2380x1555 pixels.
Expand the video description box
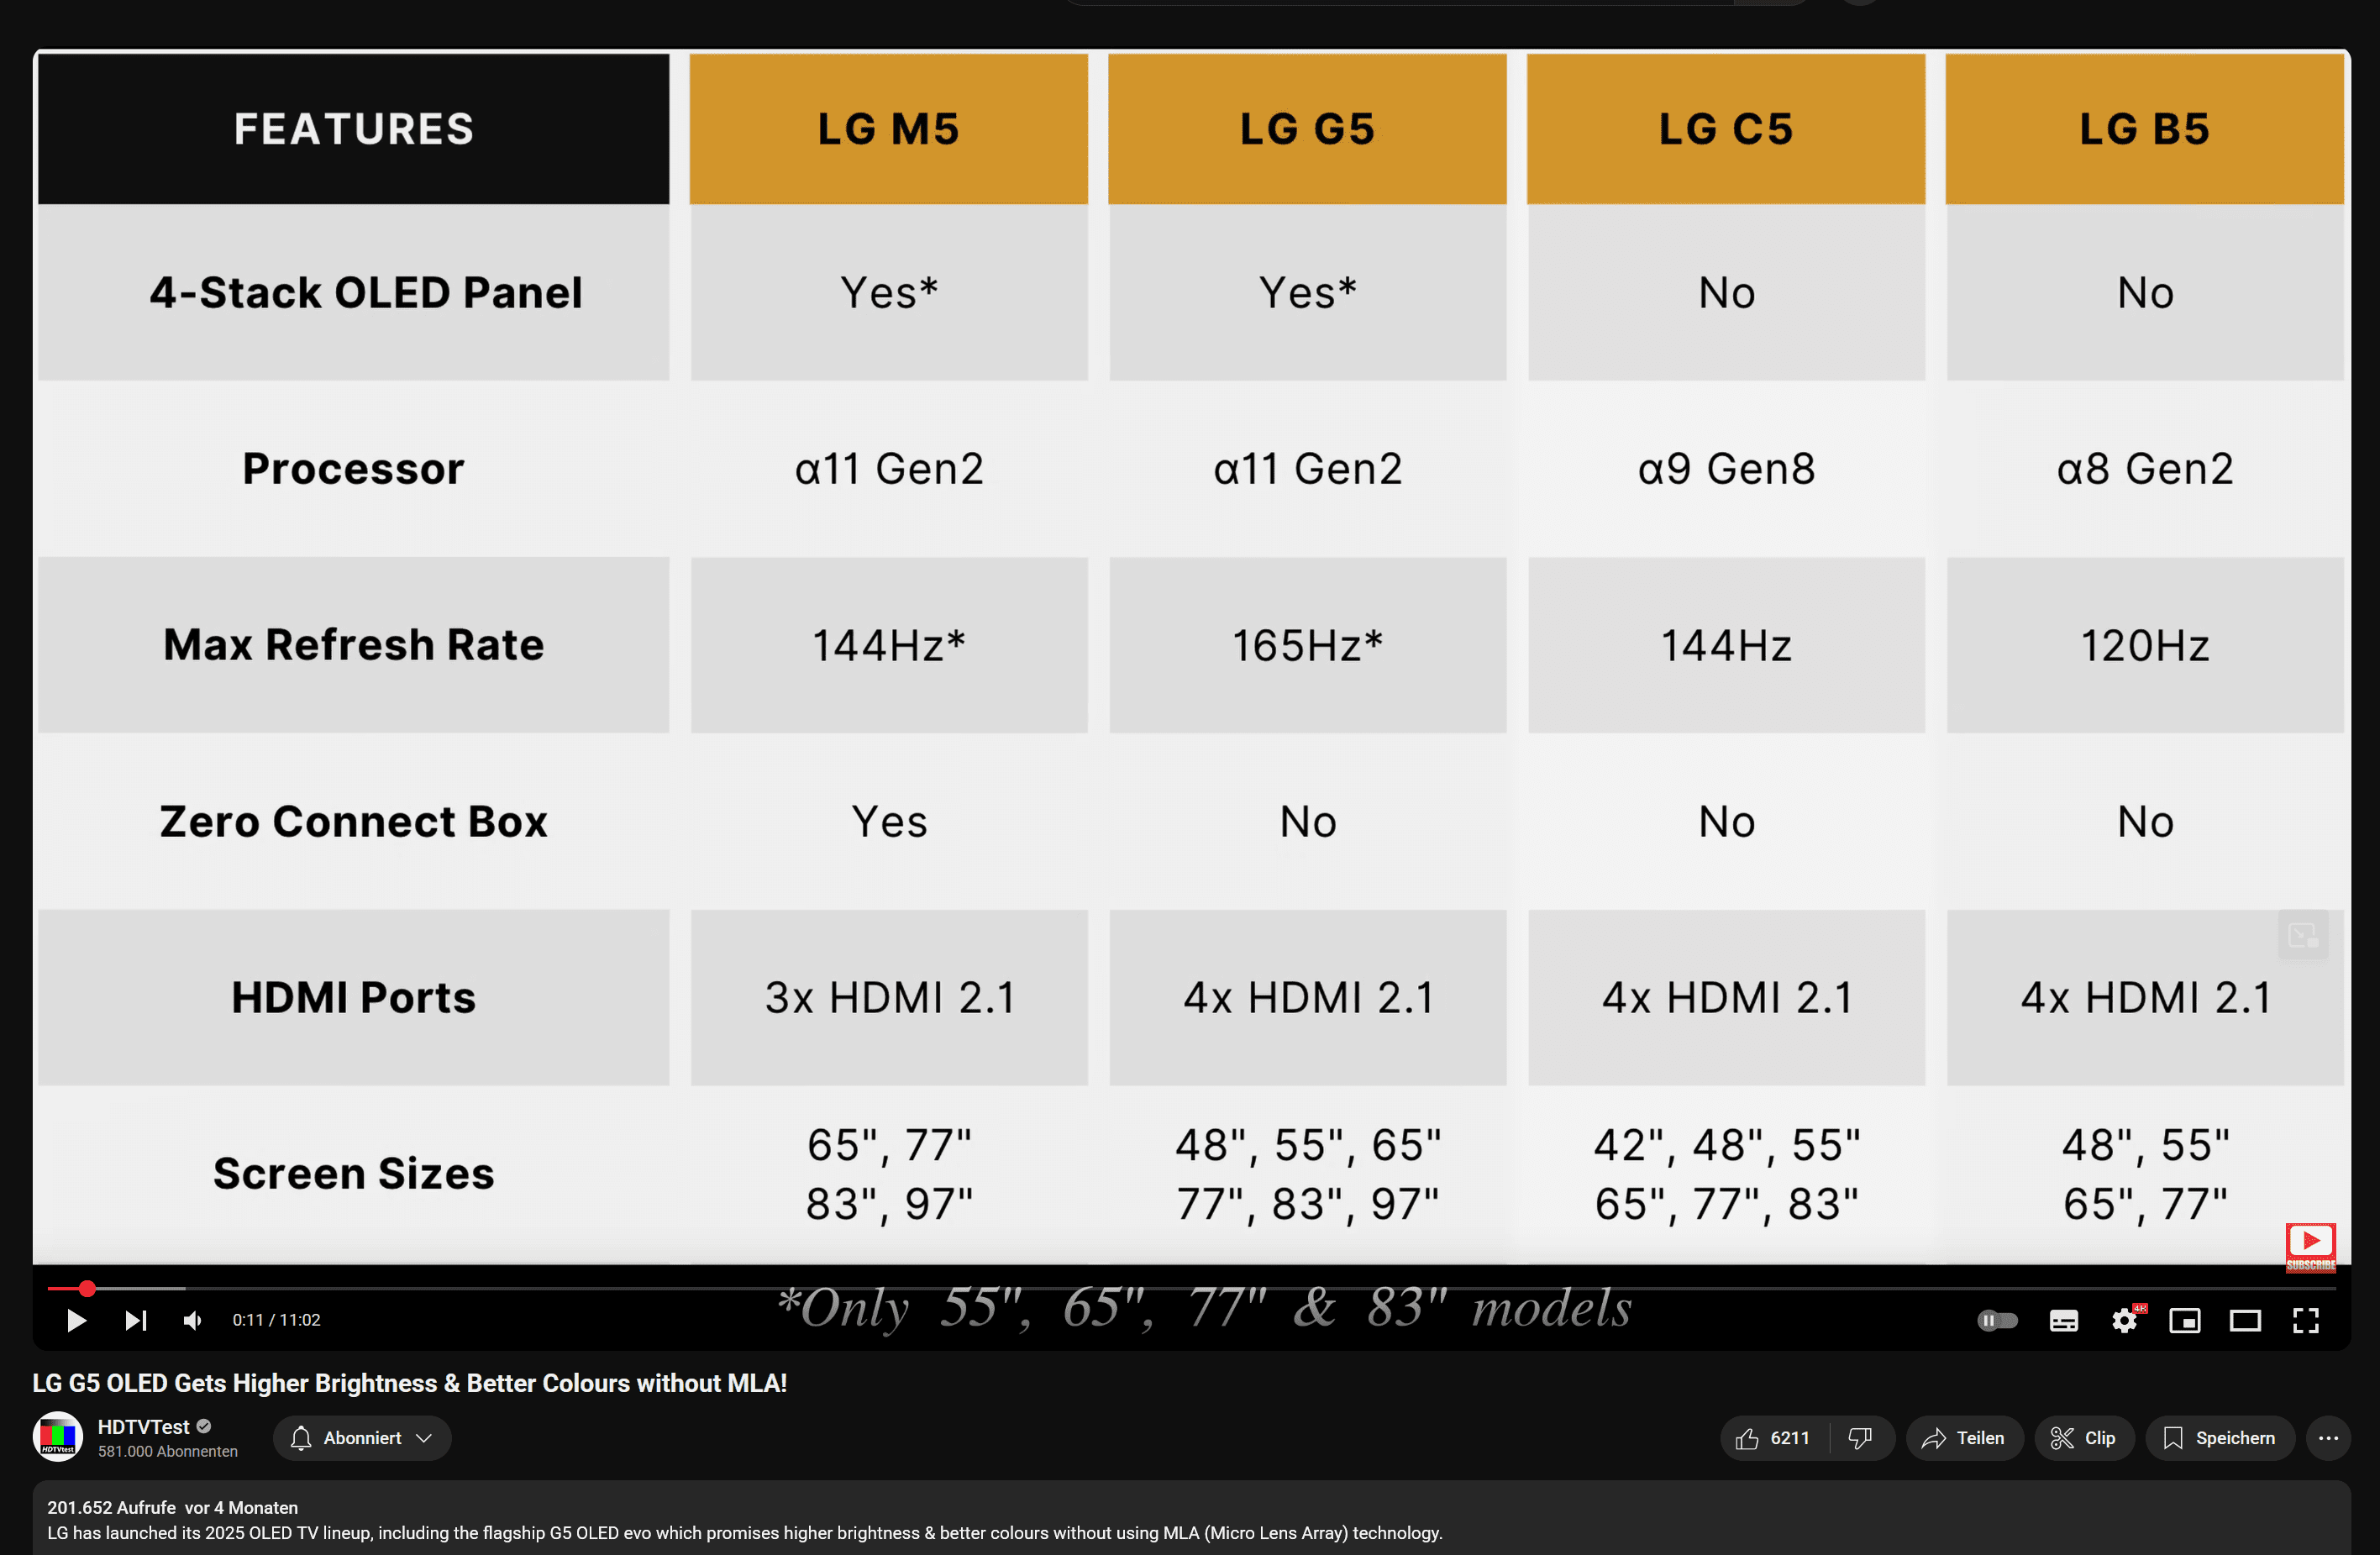click(1191, 1518)
